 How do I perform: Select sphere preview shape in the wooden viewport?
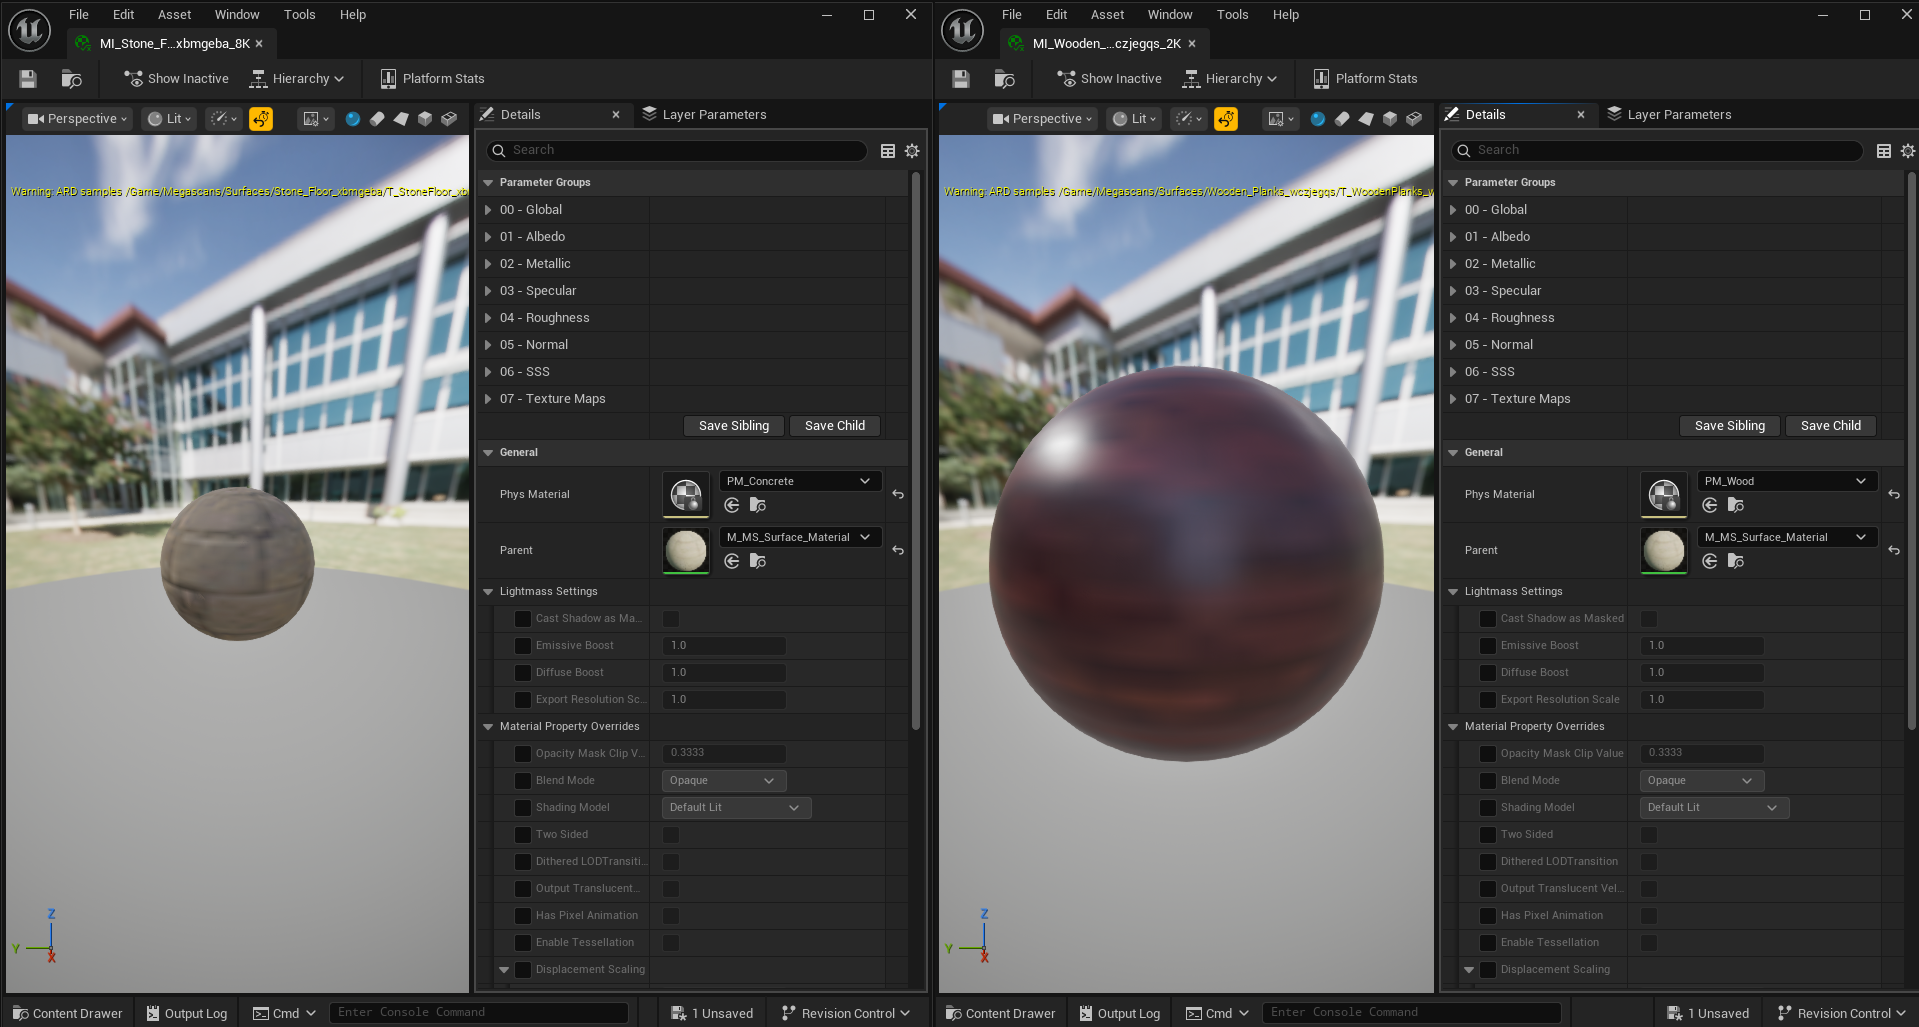click(x=1317, y=119)
